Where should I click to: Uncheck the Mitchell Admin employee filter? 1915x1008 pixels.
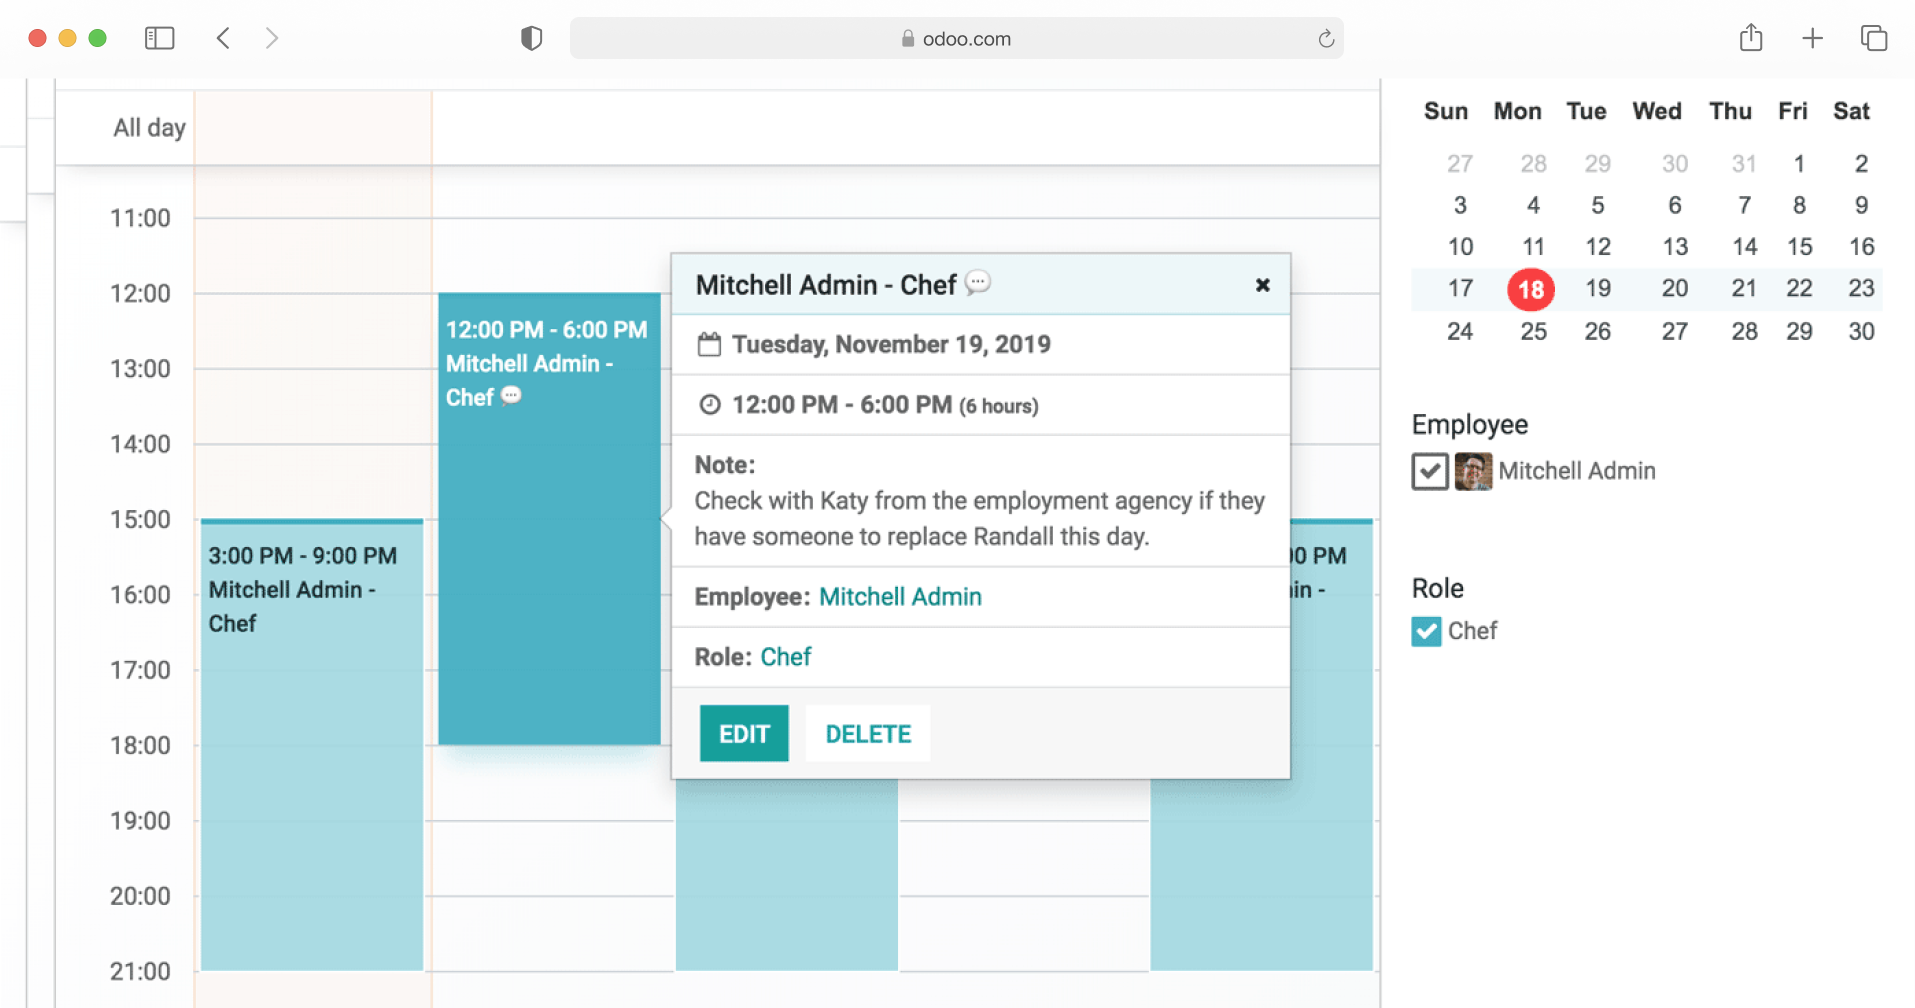pyautogui.click(x=1430, y=471)
